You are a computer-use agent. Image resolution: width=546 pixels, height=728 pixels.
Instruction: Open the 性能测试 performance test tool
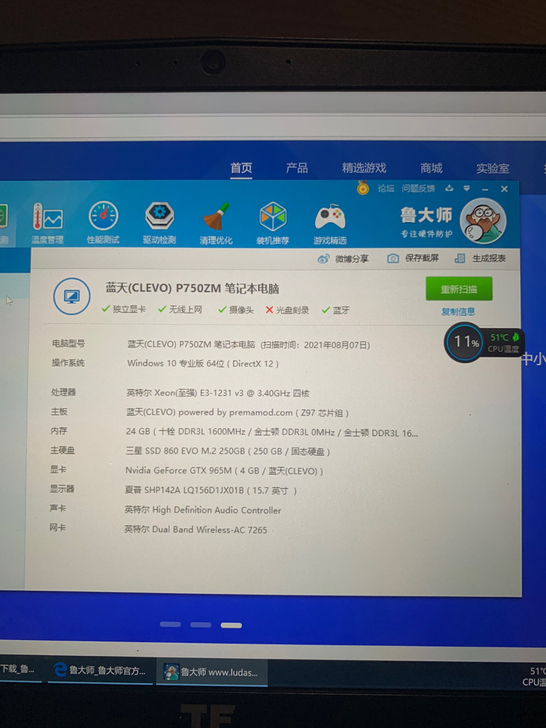pyautogui.click(x=103, y=223)
